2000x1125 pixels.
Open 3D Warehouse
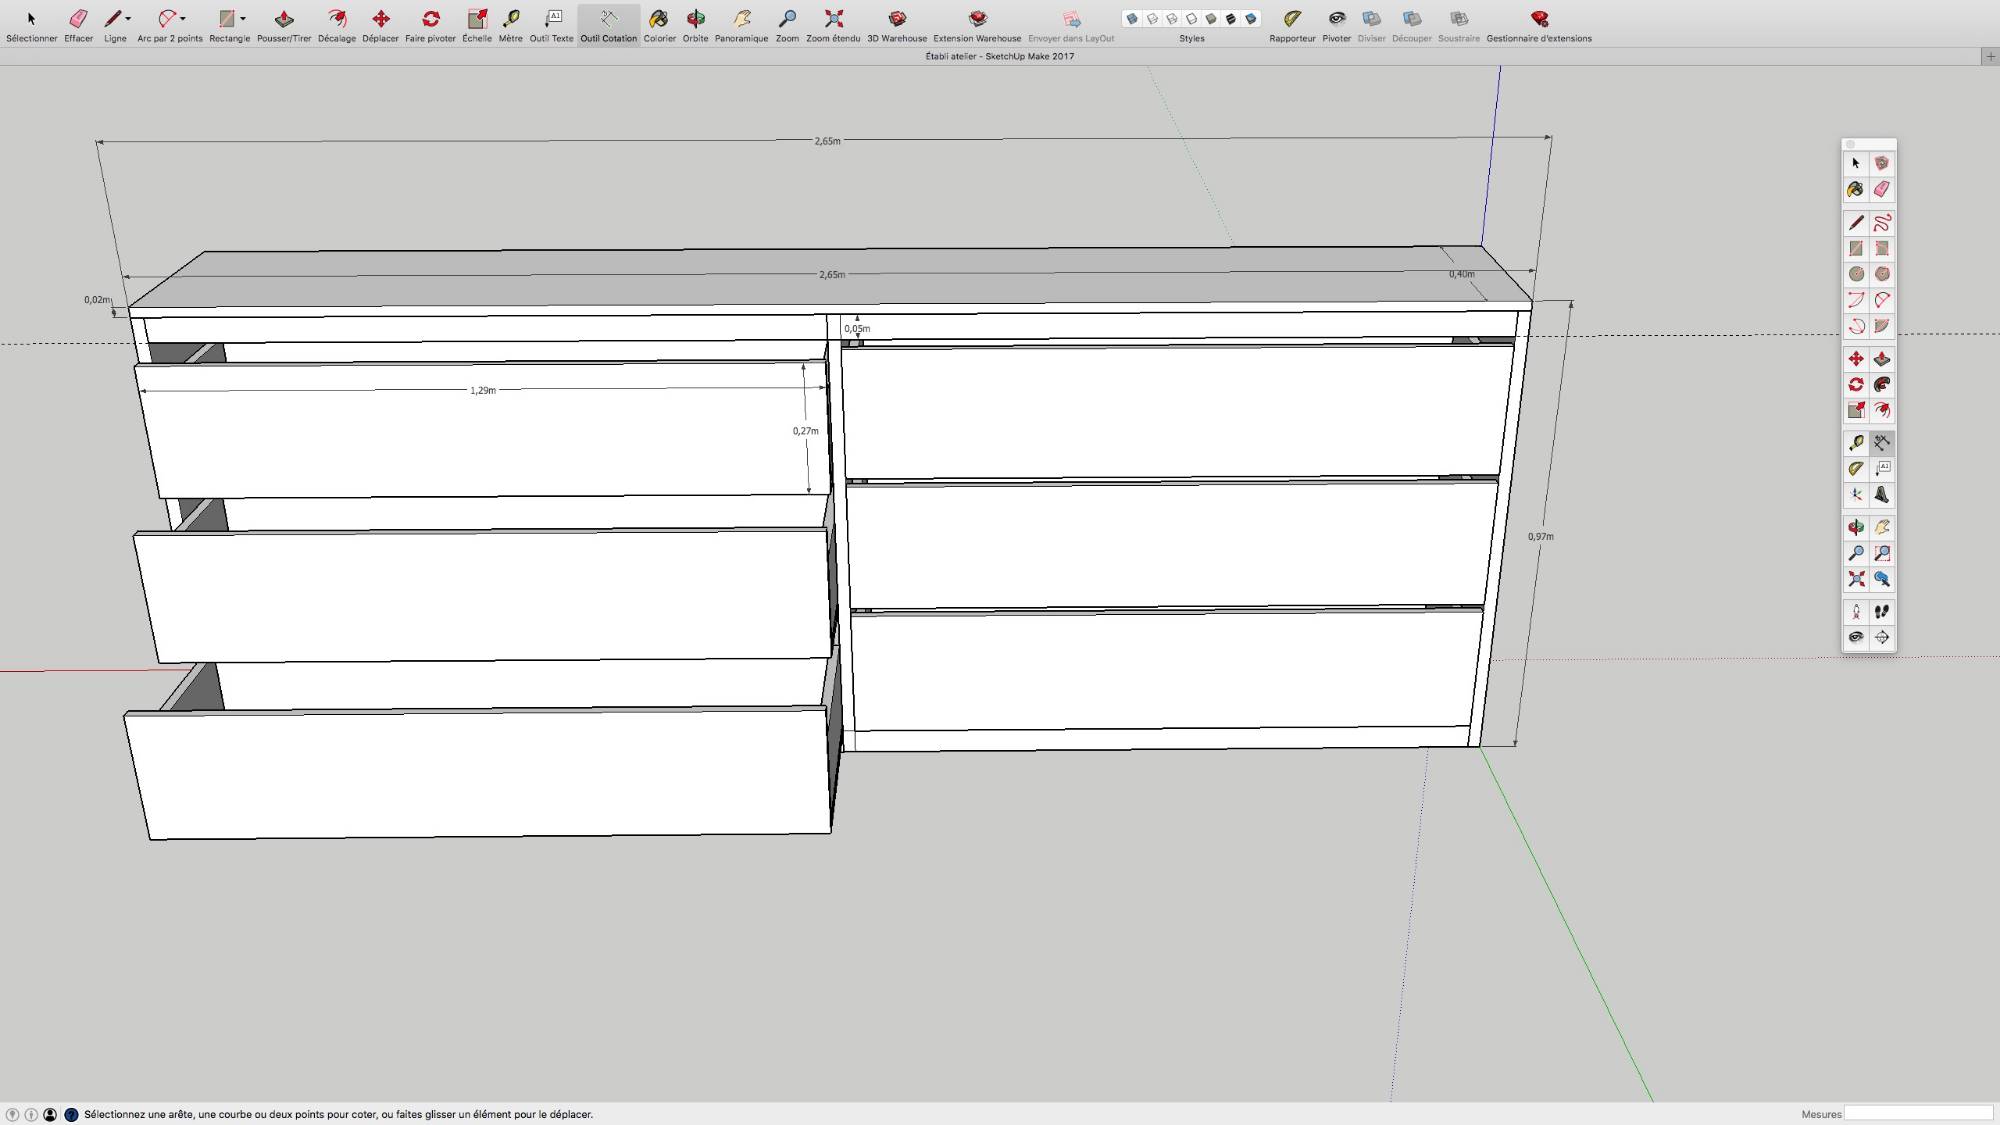coord(896,18)
